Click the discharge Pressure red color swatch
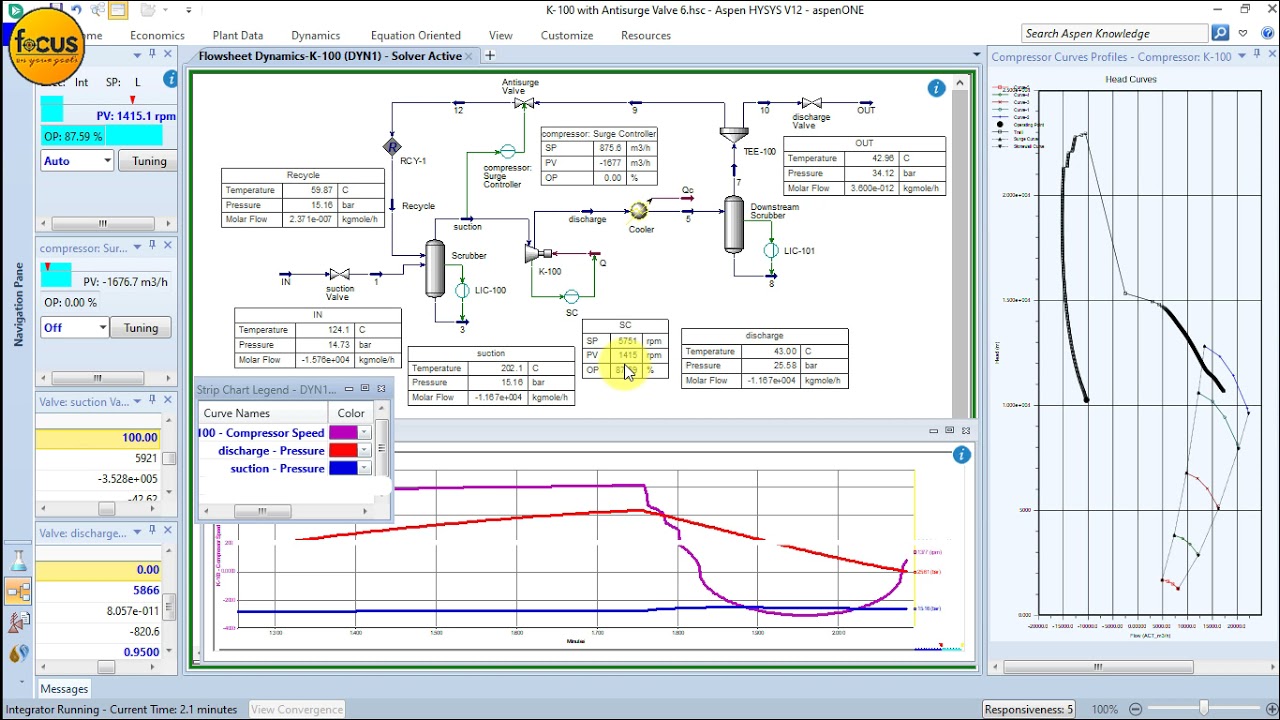The width and height of the screenshot is (1280, 720). coord(343,451)
